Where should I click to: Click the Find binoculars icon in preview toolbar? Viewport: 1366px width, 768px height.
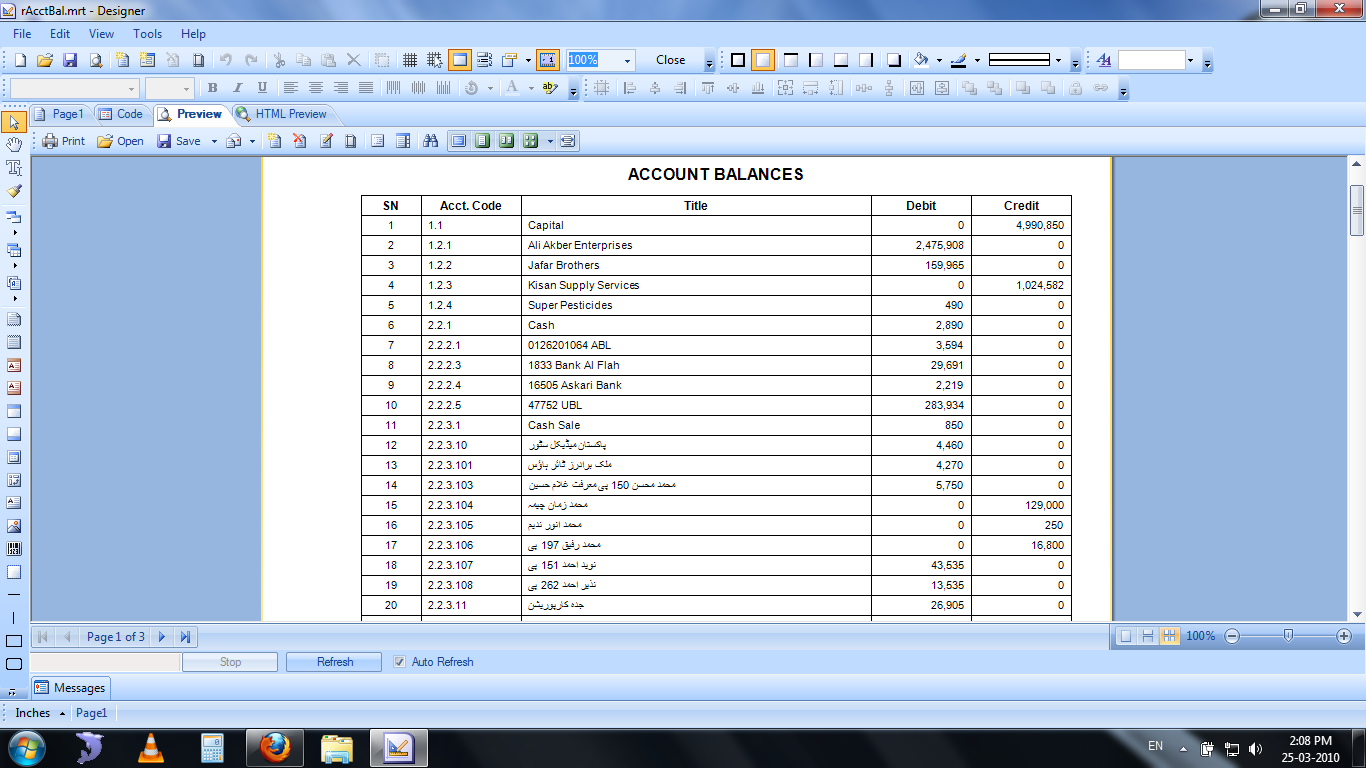tap(431, 141)
